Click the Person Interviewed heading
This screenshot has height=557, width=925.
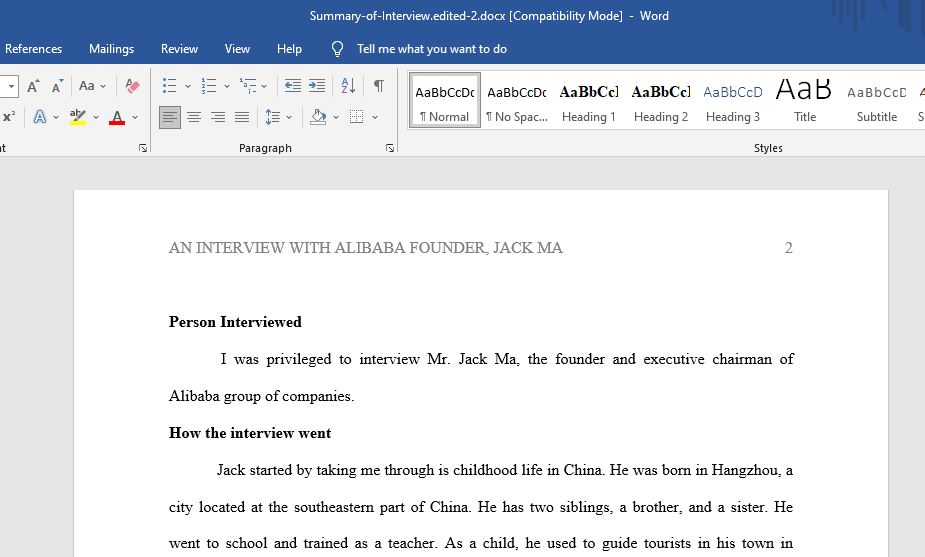(x=235, y=322)
